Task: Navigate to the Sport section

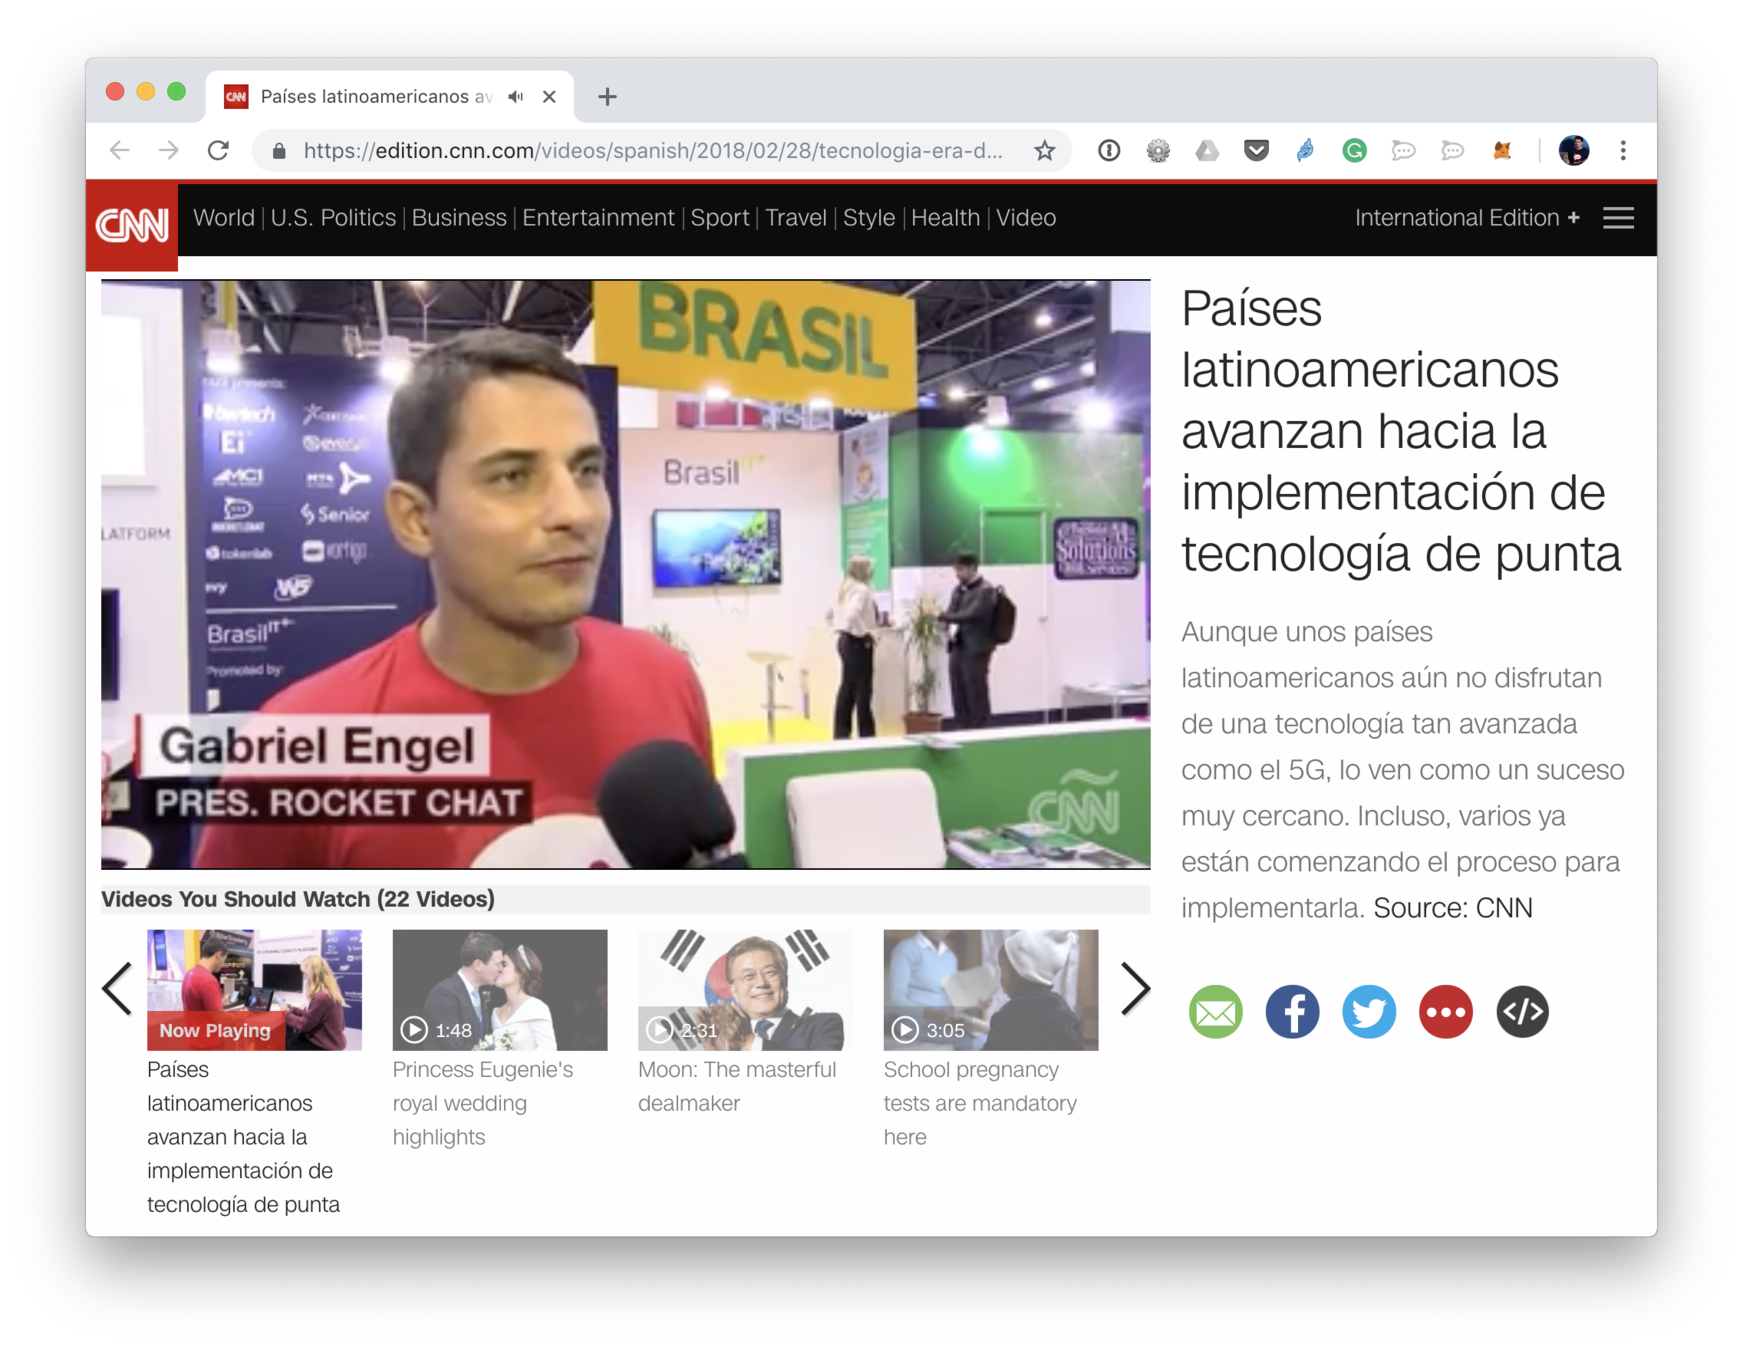Action: [719, 218]
